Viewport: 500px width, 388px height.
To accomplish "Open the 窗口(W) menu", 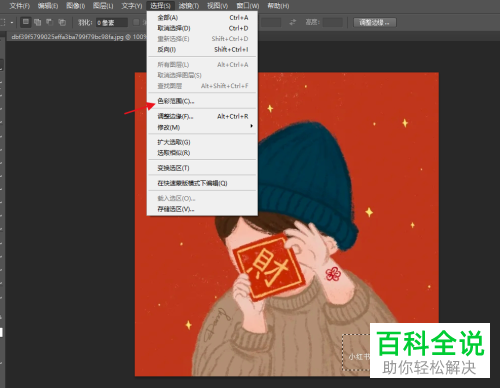I will click(x=248, y=6).
